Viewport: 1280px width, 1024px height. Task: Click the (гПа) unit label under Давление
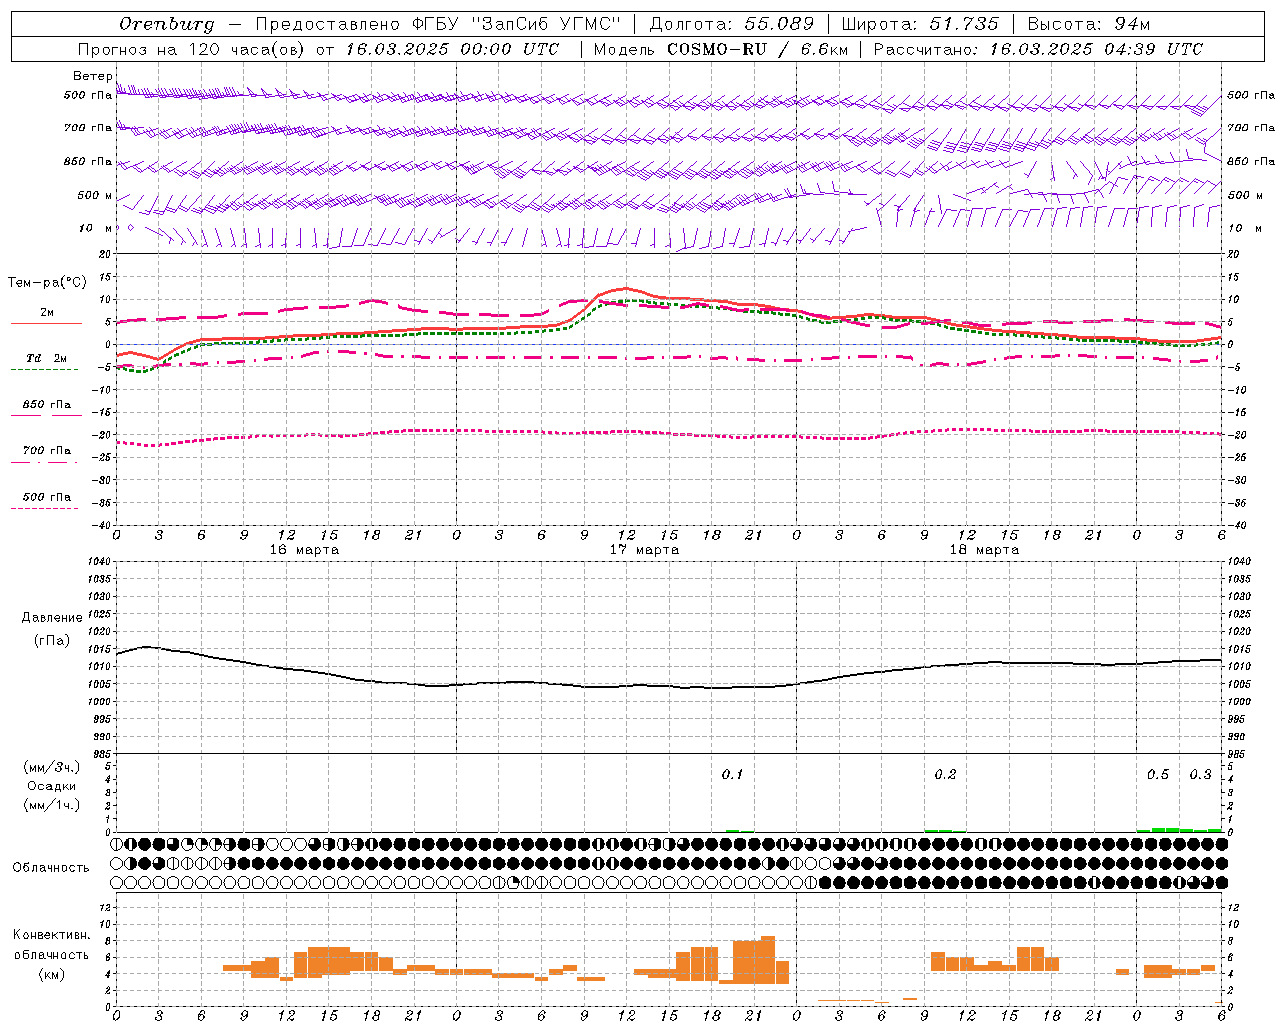pyautogui.click(x=52, y=641)
